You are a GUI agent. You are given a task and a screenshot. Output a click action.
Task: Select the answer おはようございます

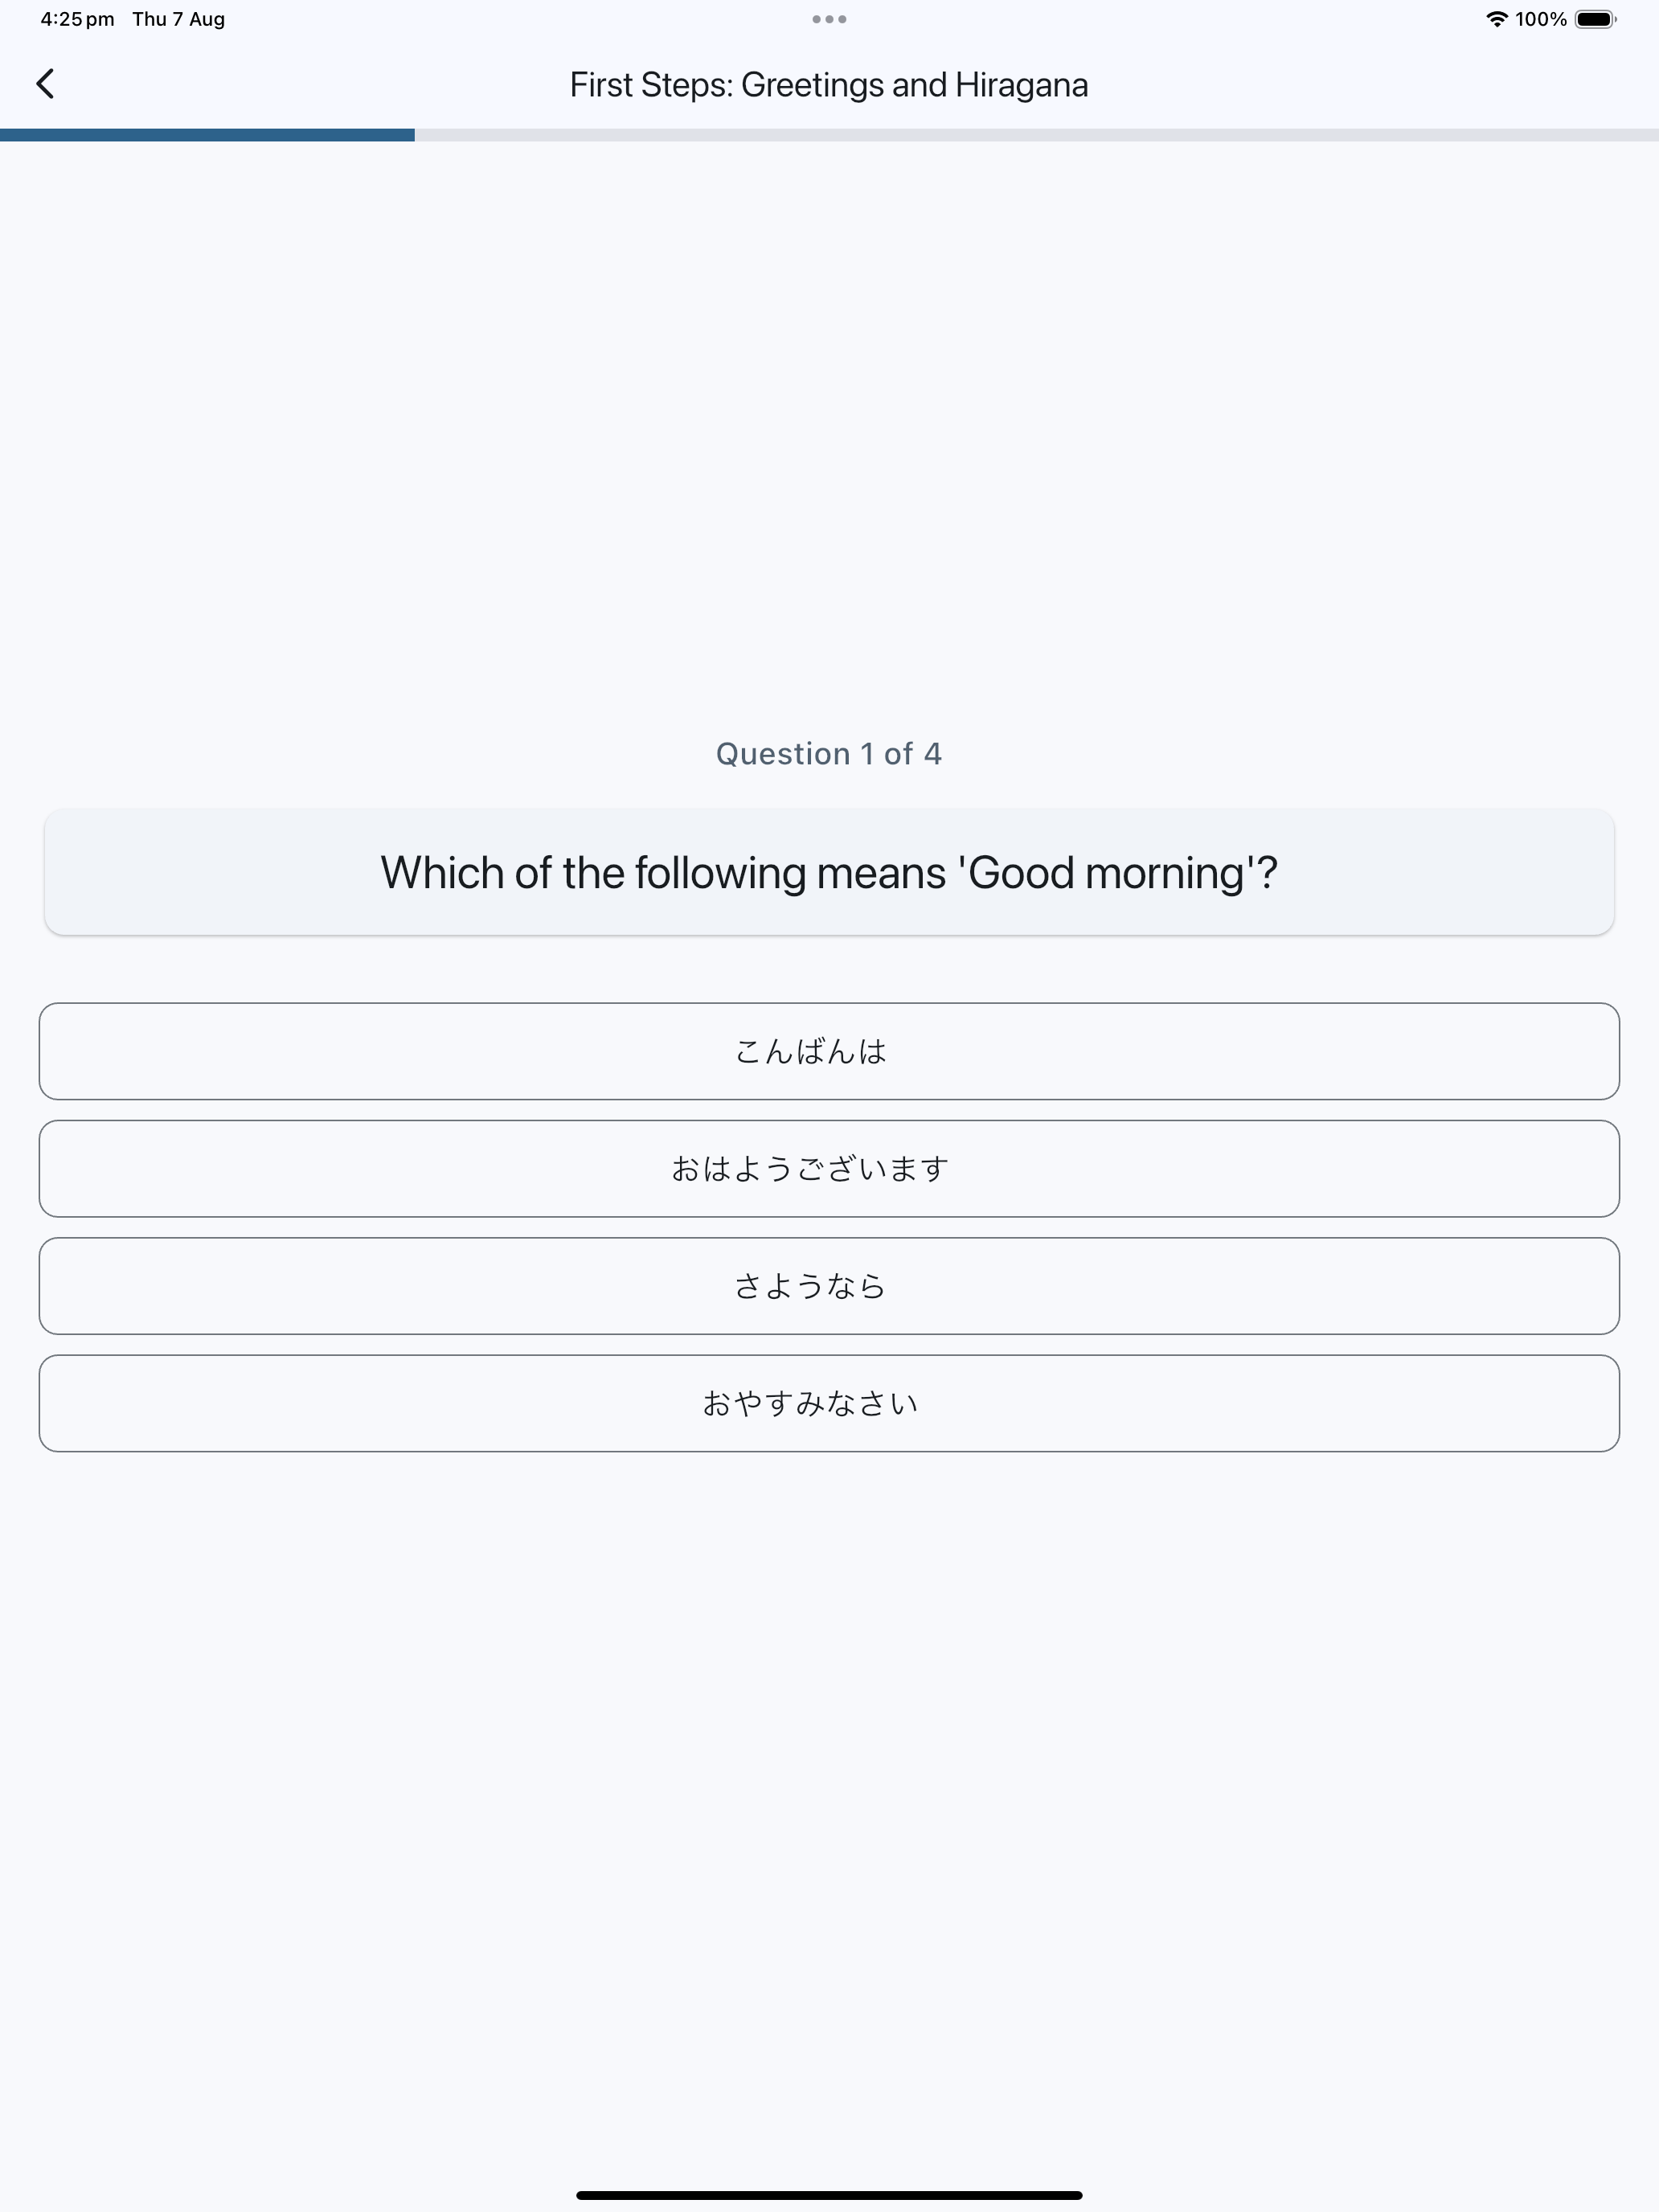point(829,1168)
